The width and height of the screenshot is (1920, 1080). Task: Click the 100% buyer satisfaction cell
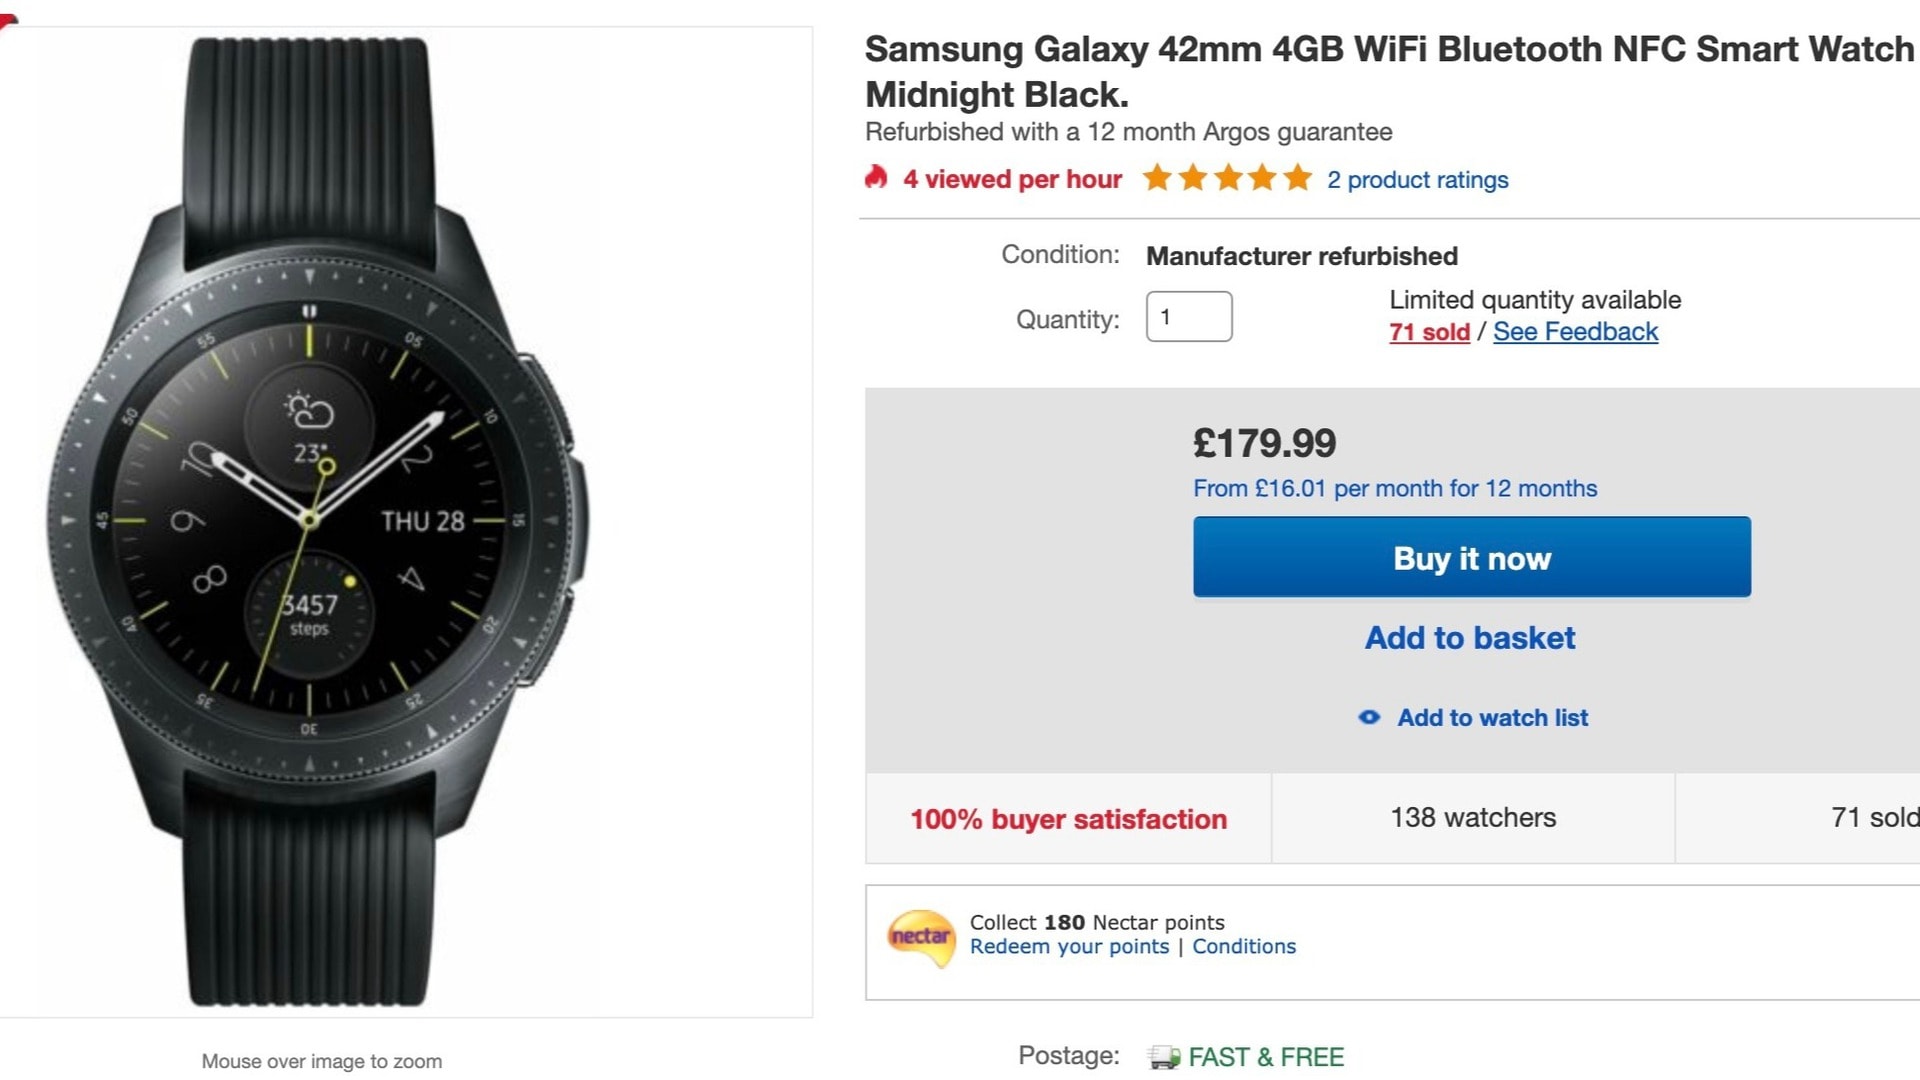[x=1068, y=819]
